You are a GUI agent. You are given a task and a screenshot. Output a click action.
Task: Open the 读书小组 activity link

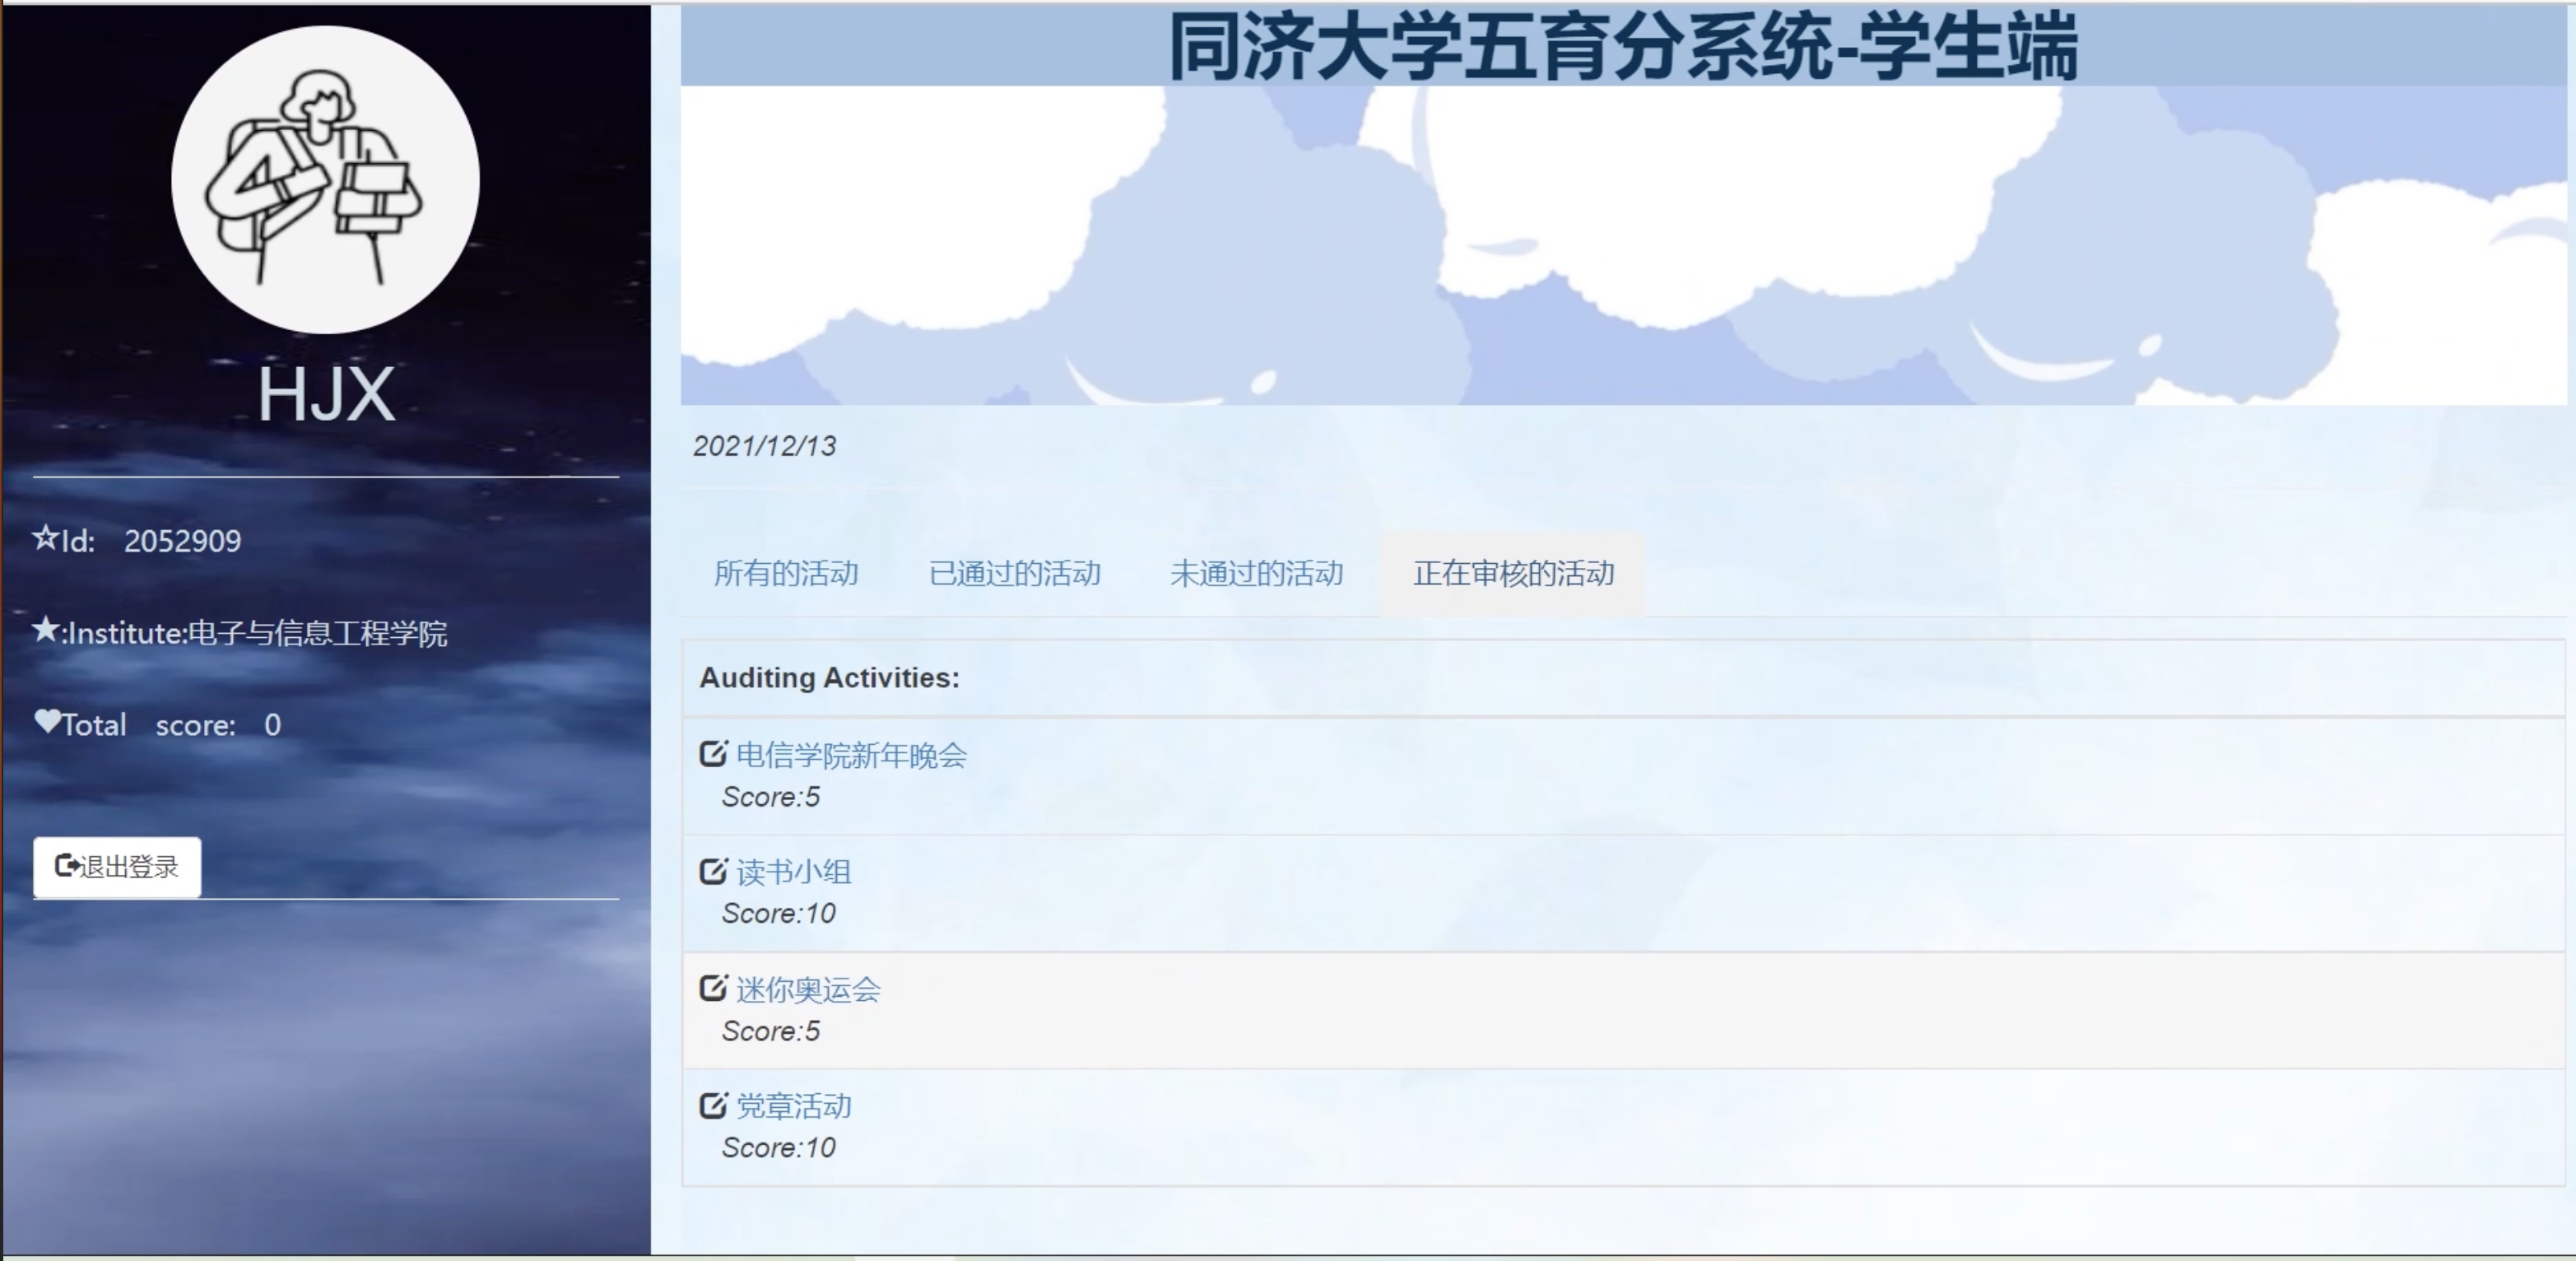click(794, 872)
